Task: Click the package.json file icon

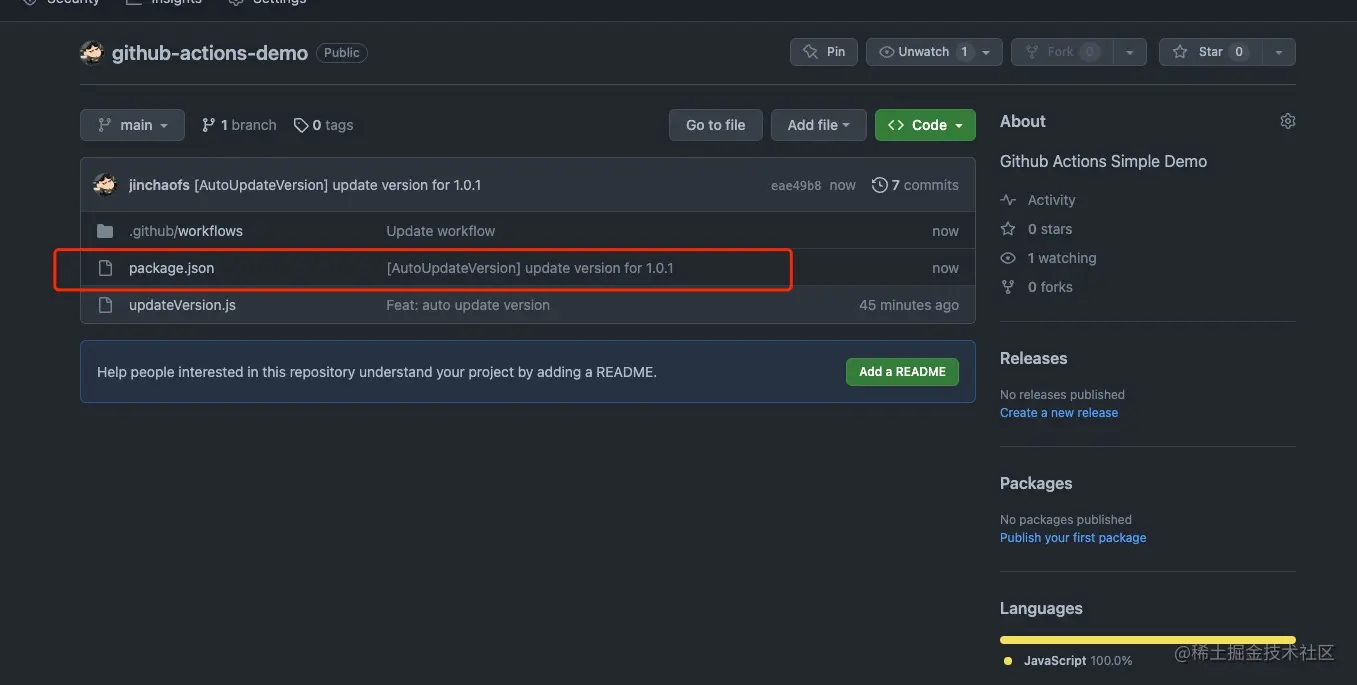Action: pyautogui.click(x=105, y=268)
